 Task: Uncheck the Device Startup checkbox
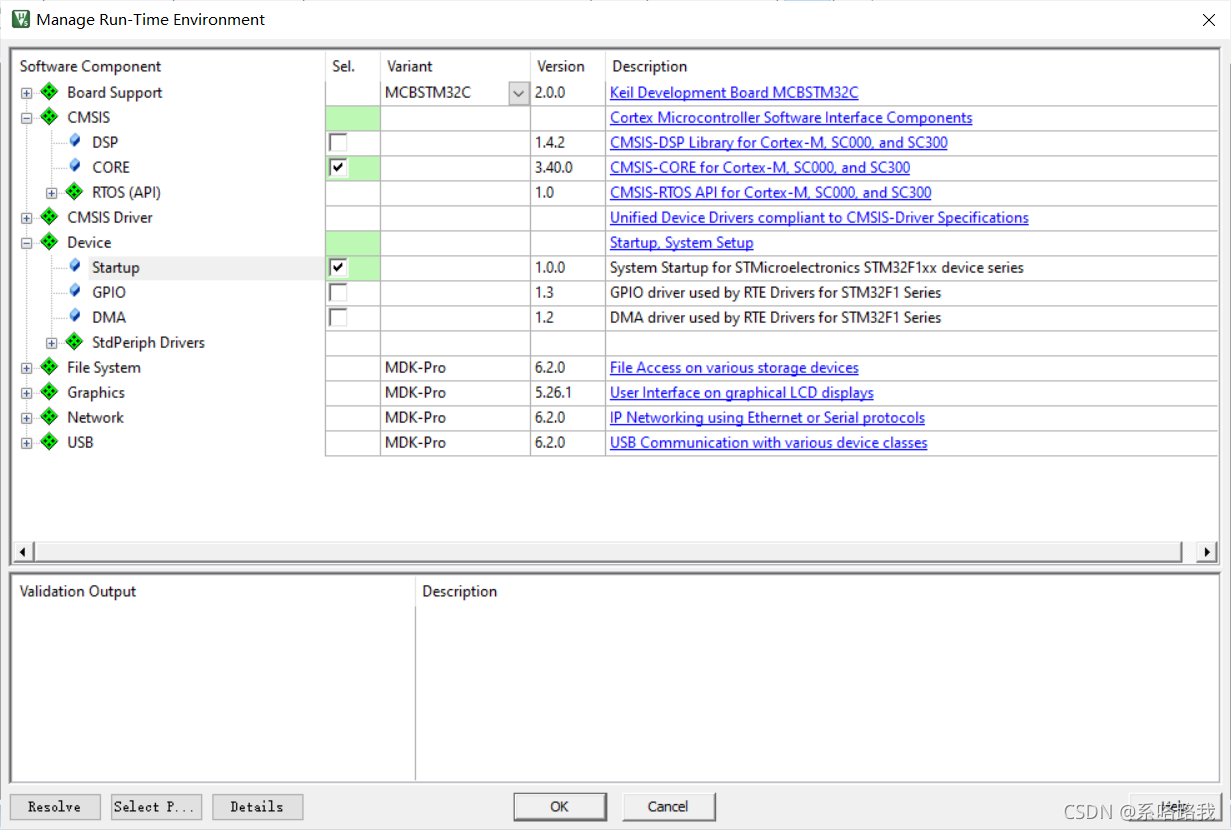(x=338, y=267)
